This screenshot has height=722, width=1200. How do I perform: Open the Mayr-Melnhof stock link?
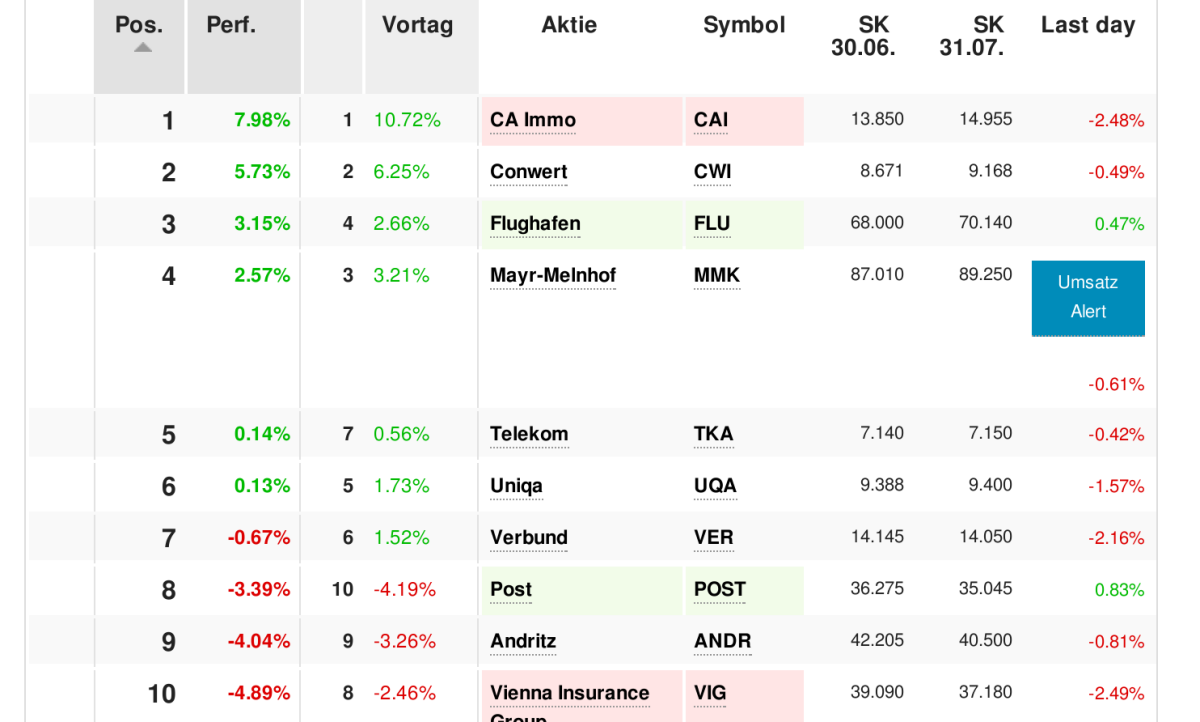click(553, 275)
